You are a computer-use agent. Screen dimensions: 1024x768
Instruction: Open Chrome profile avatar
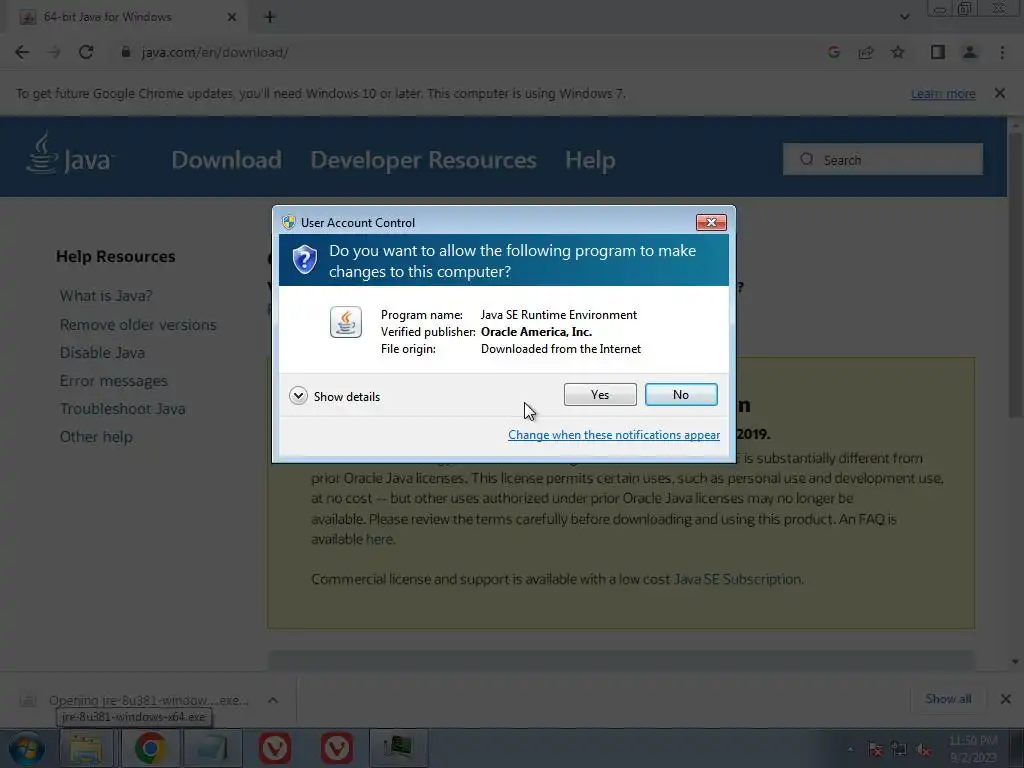click(x=970, y=52)
